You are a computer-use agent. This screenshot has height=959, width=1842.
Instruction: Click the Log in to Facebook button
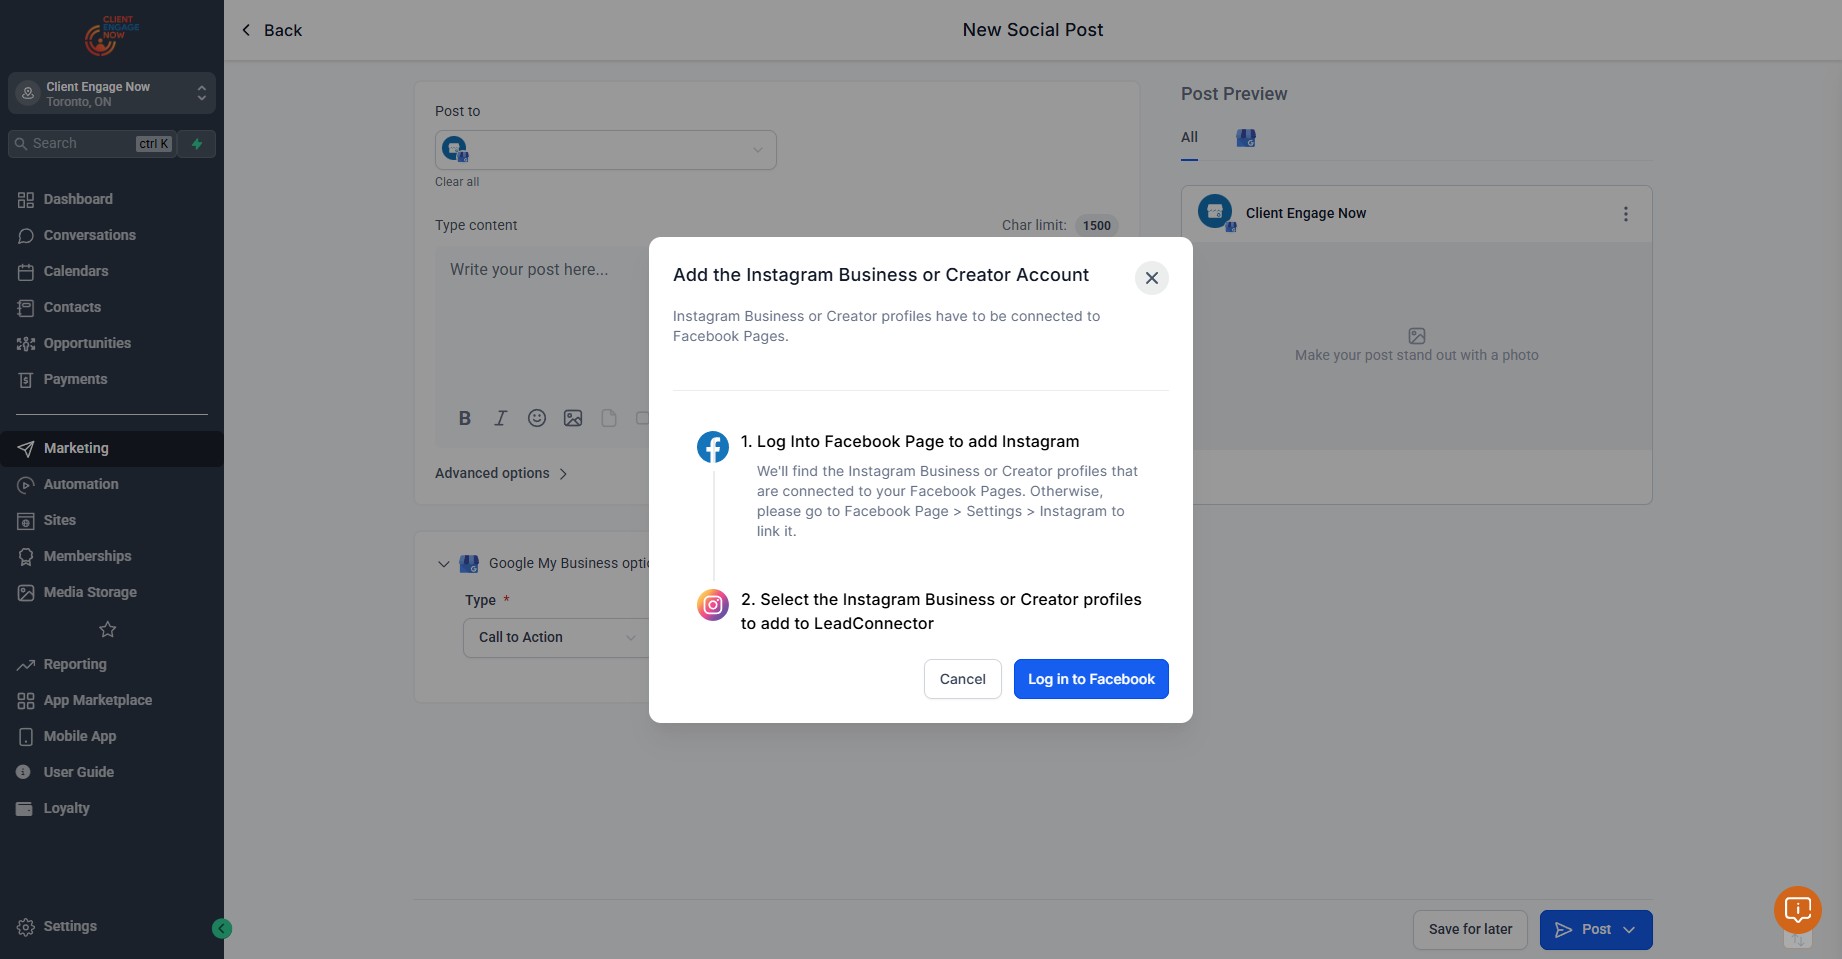click(x=1091, y=679)
